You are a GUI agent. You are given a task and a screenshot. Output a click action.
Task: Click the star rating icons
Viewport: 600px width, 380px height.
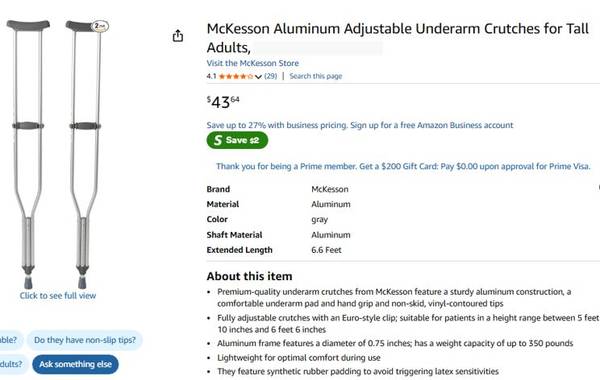[236, 76]
